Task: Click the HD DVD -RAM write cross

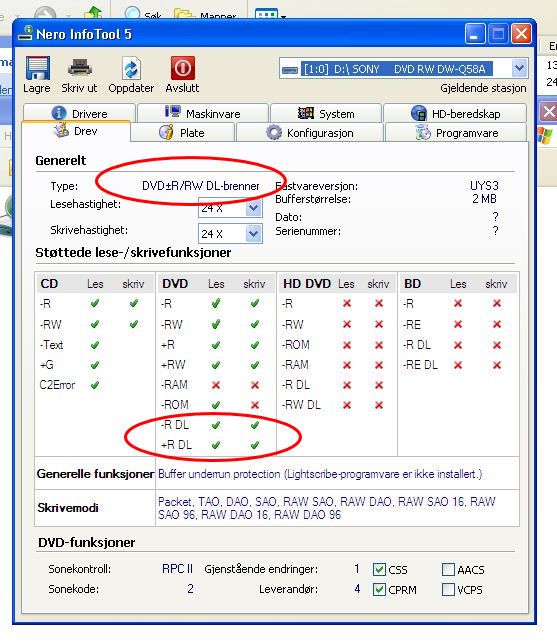Action: coord(379,365)
